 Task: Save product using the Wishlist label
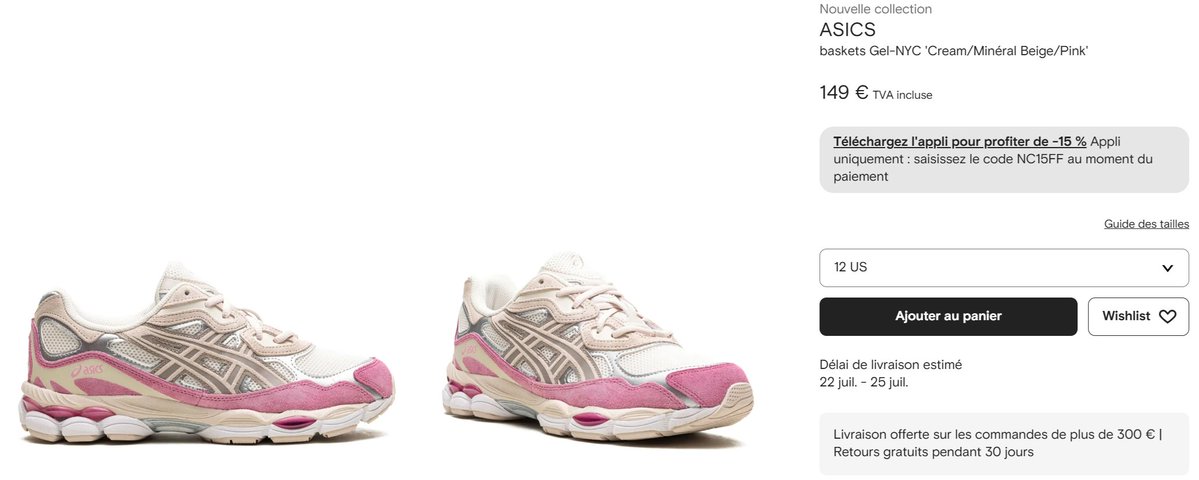[1126, 316]
